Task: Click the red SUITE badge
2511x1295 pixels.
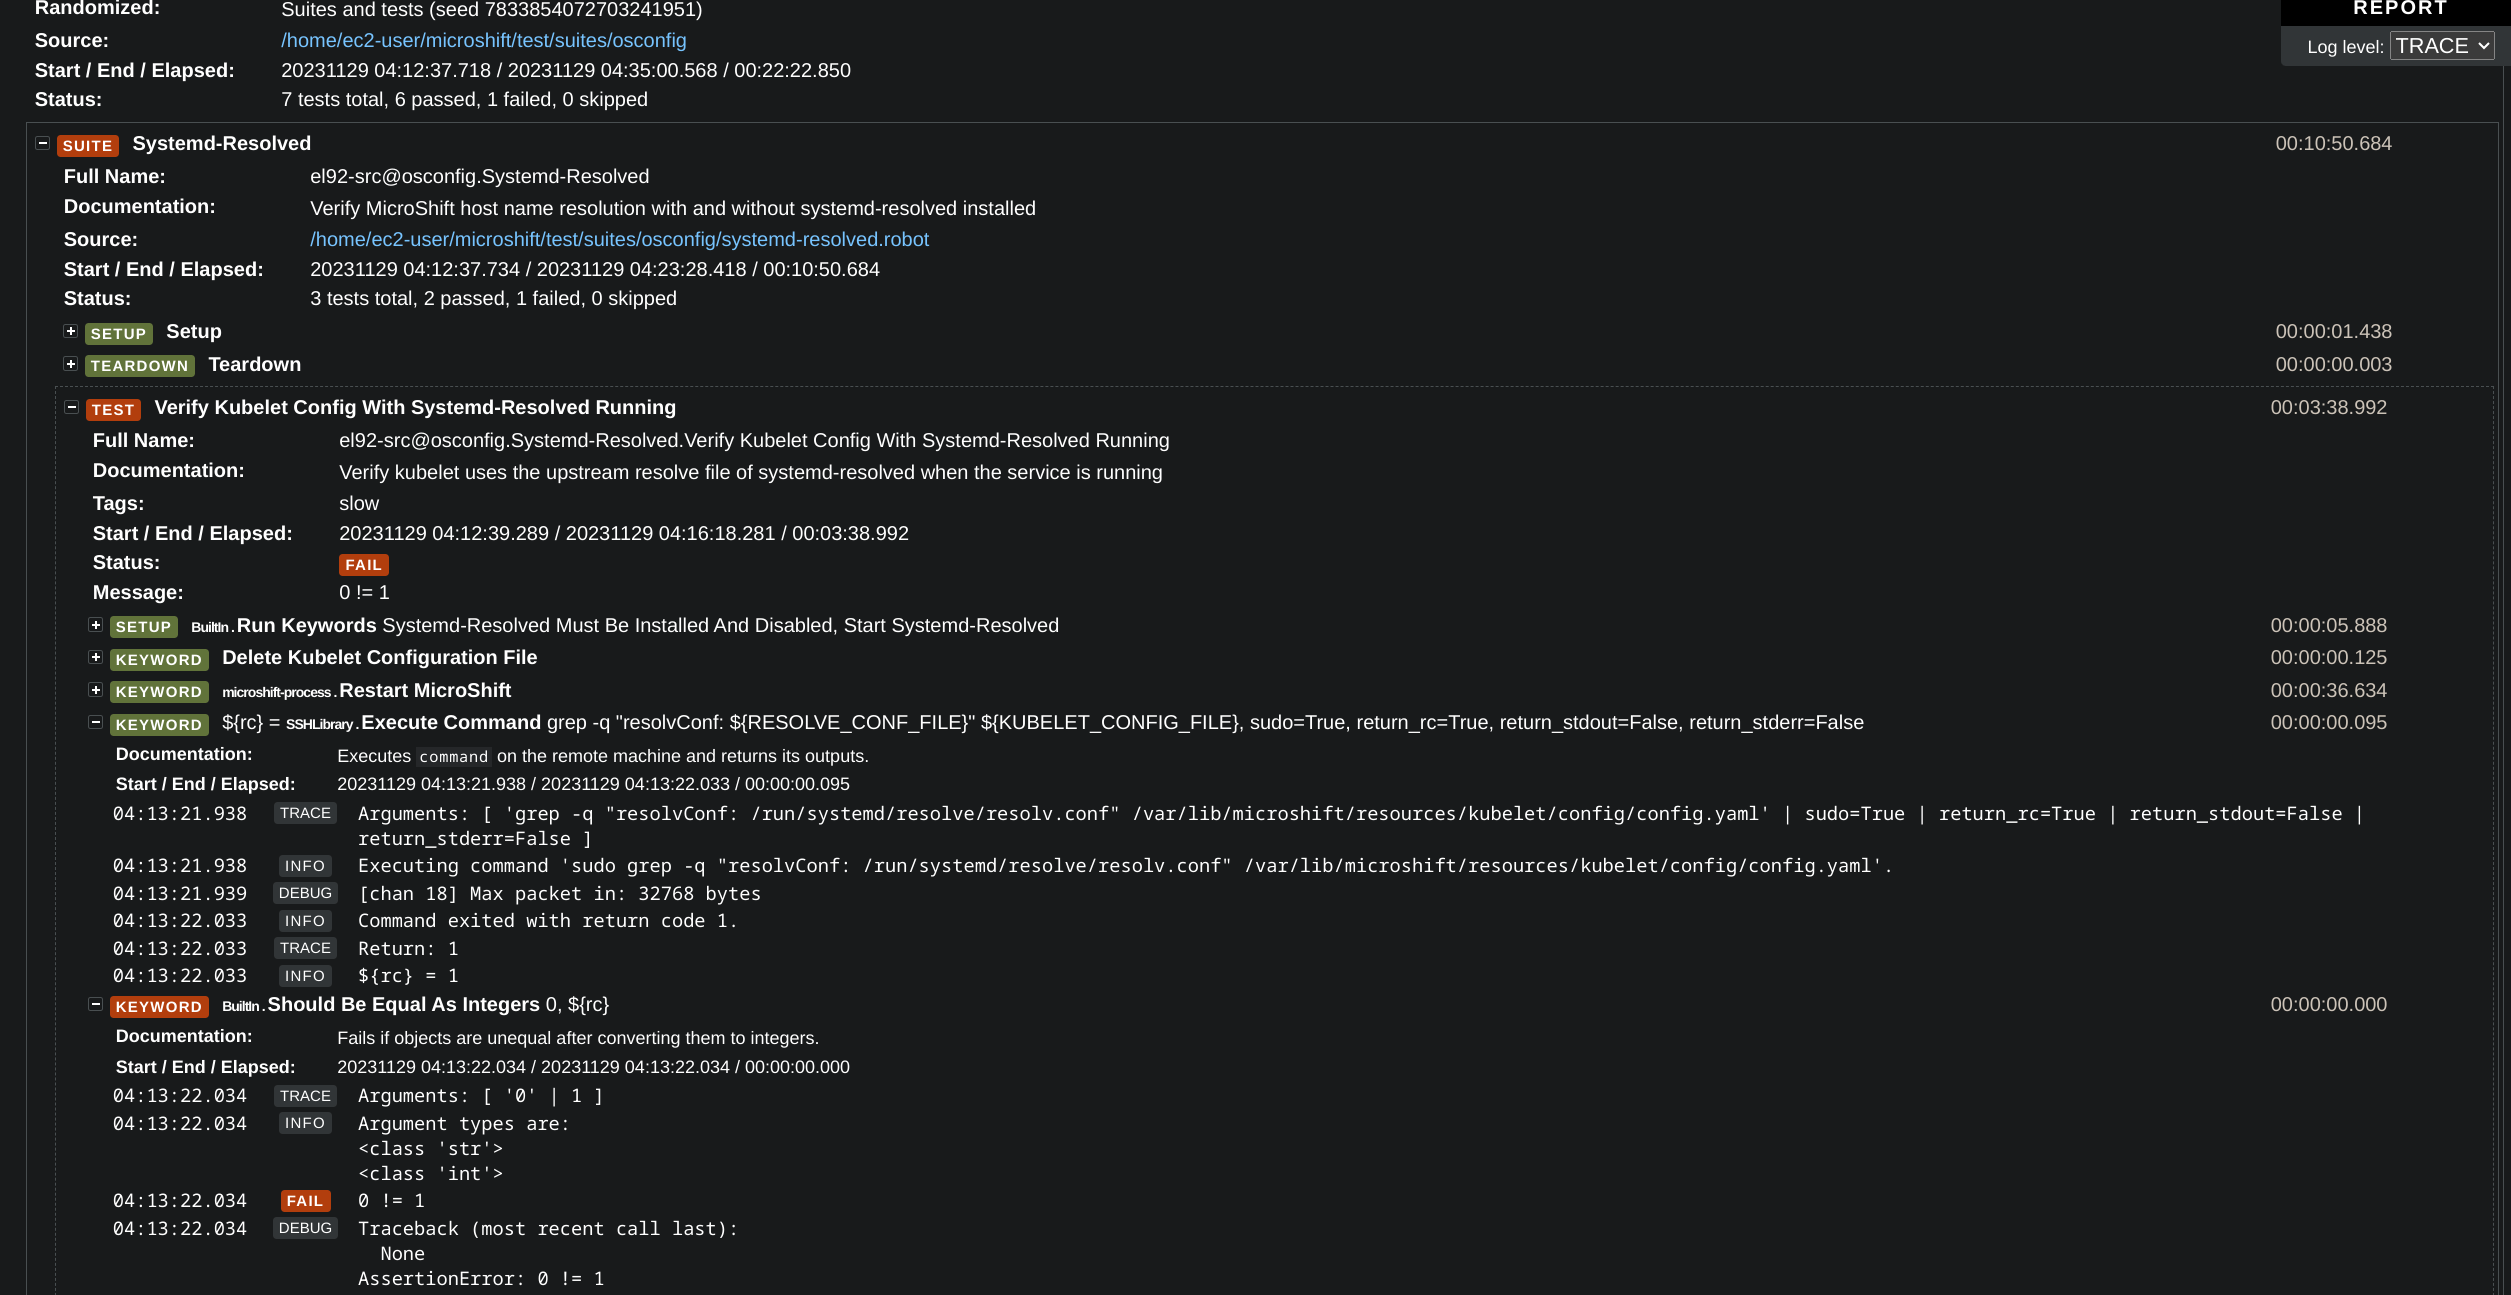Action: coord(88,145)
